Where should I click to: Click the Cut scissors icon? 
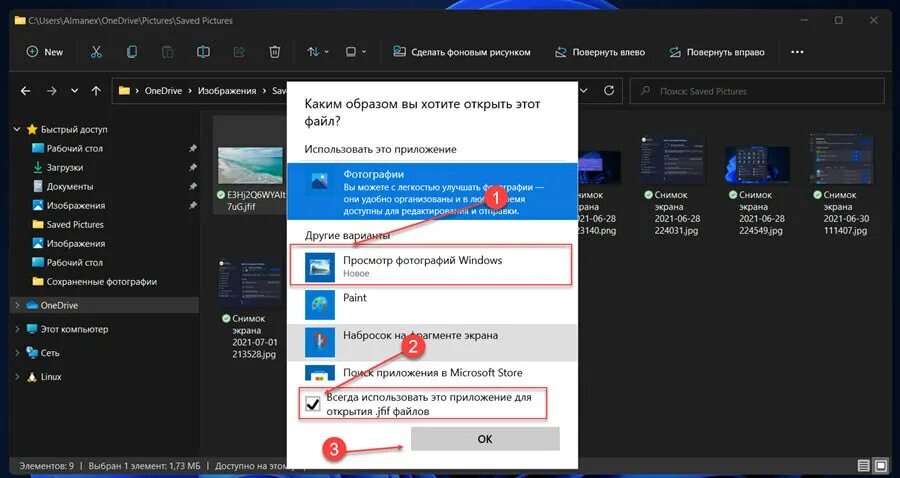click(96, 52)
